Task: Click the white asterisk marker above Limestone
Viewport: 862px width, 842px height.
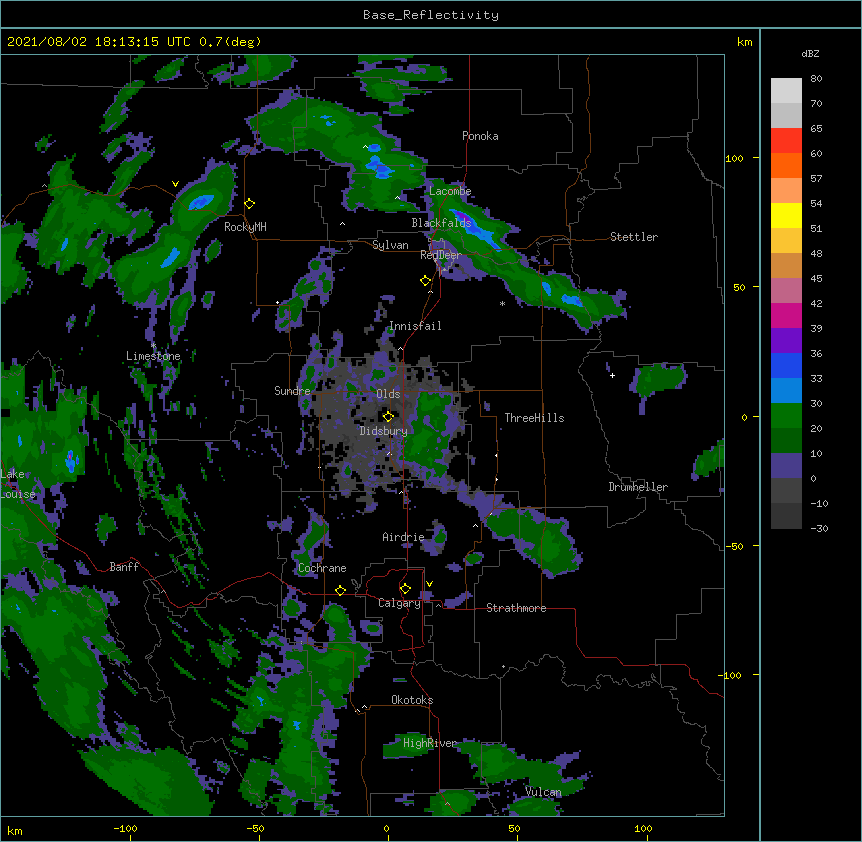Action: 154,346
